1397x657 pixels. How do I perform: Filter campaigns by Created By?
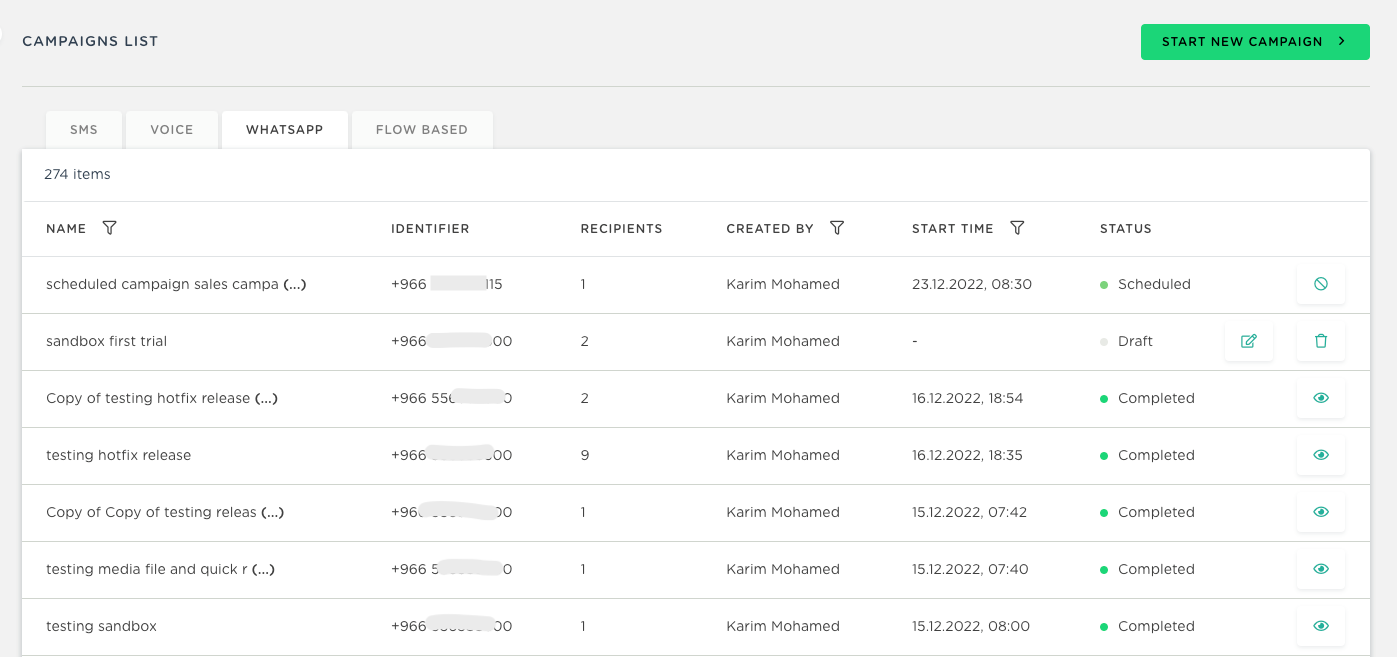coord(837,228)
